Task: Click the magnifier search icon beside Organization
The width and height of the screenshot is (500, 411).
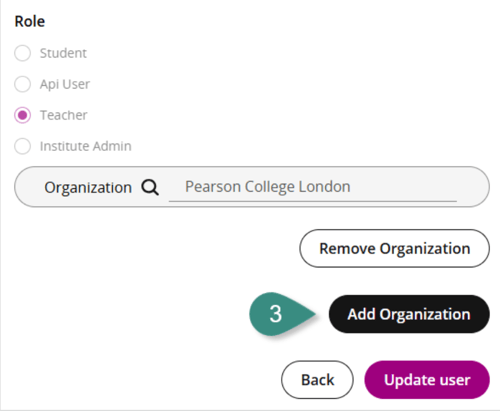Action: tap(150, 187)
